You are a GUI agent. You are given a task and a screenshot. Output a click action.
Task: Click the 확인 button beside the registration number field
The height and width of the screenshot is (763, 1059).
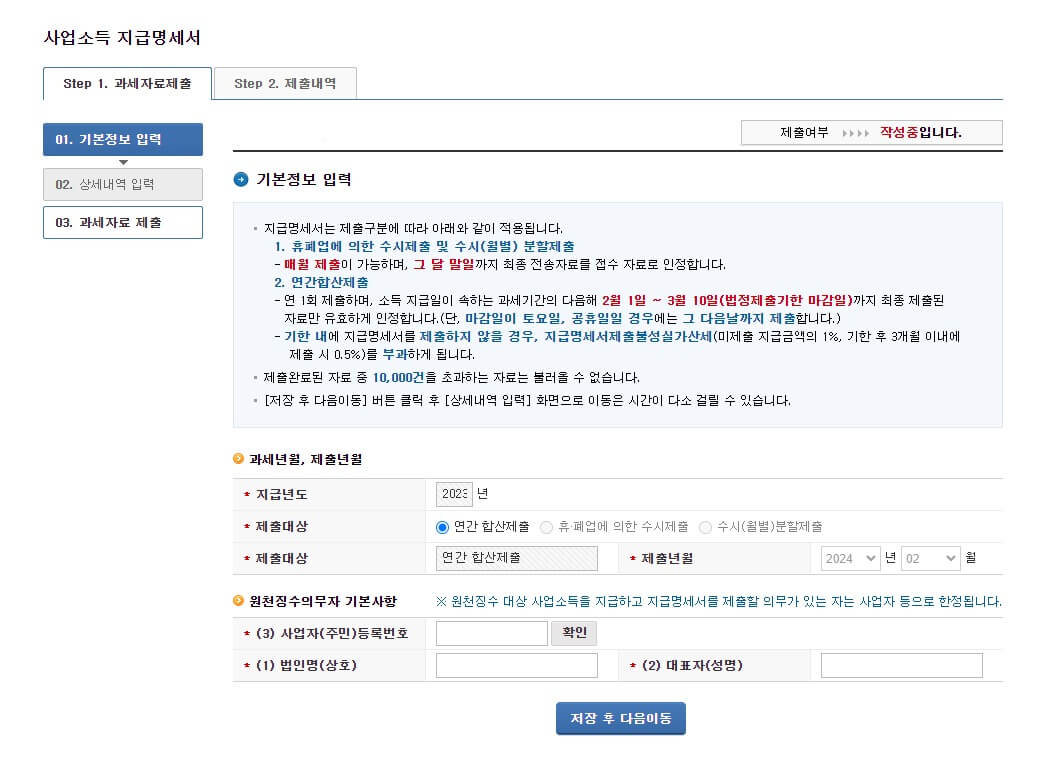pos(573,632)
